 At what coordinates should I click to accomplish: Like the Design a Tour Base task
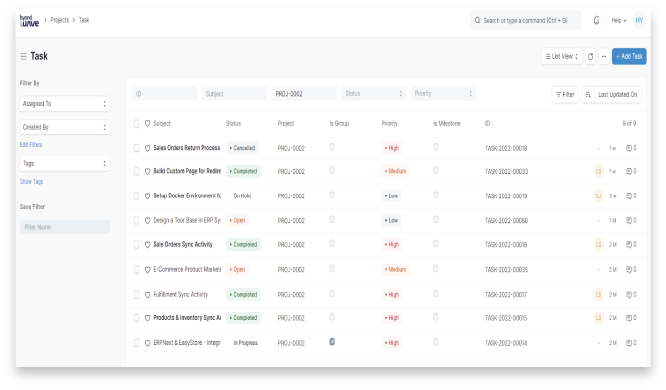click(x=147, y=220)
